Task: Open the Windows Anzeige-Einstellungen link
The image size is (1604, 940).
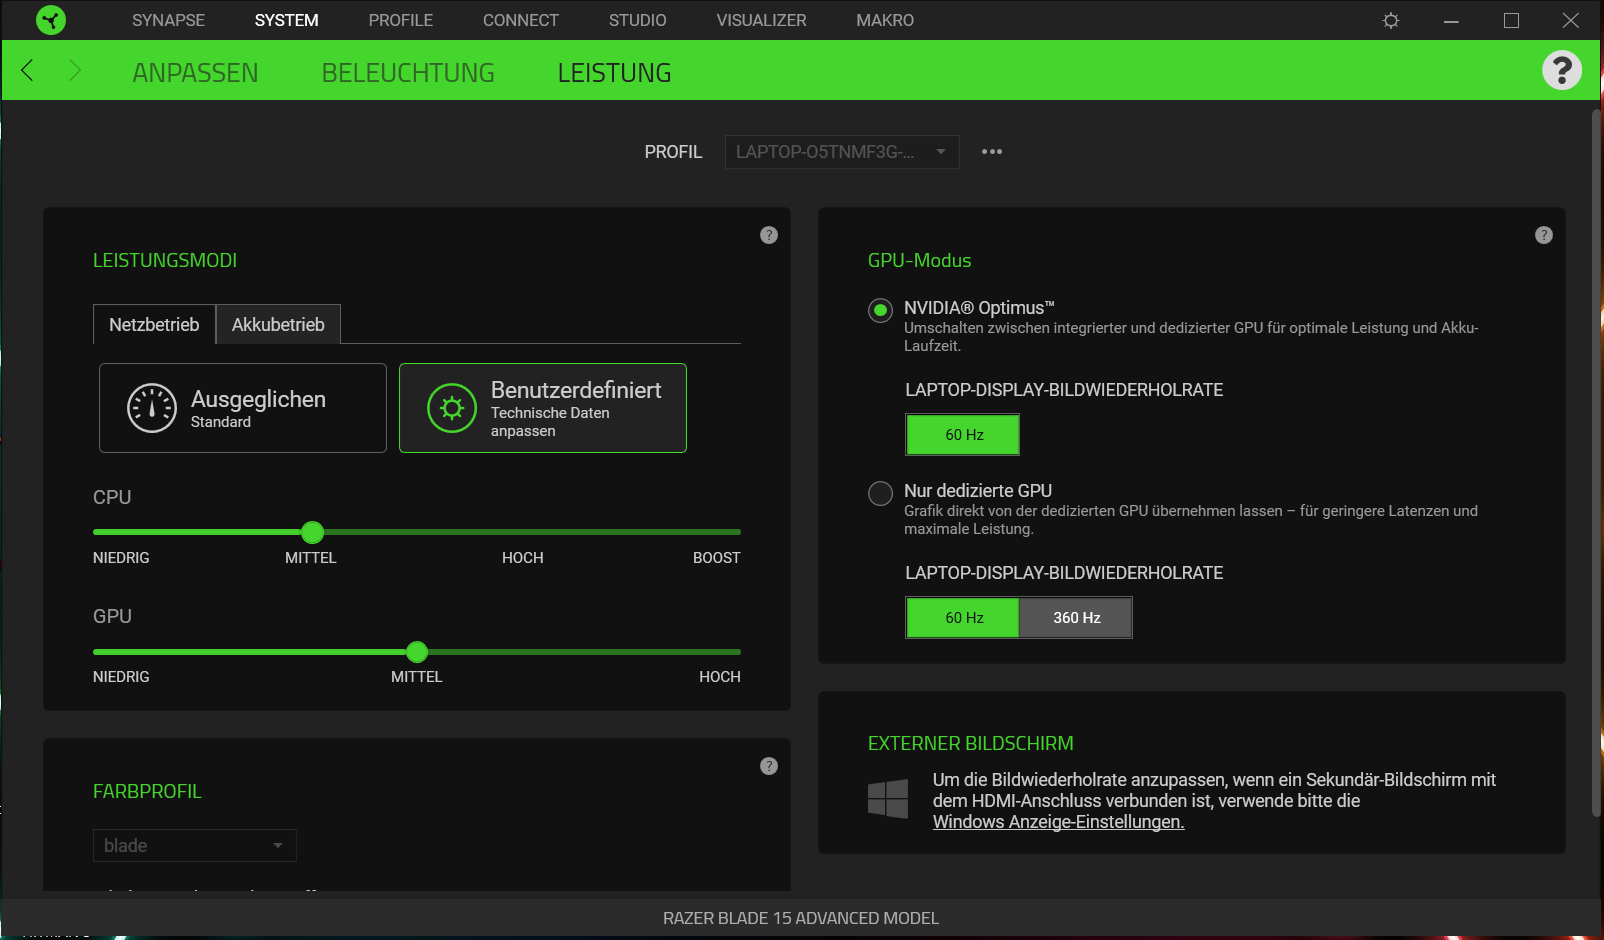Action: [1058, 822]
